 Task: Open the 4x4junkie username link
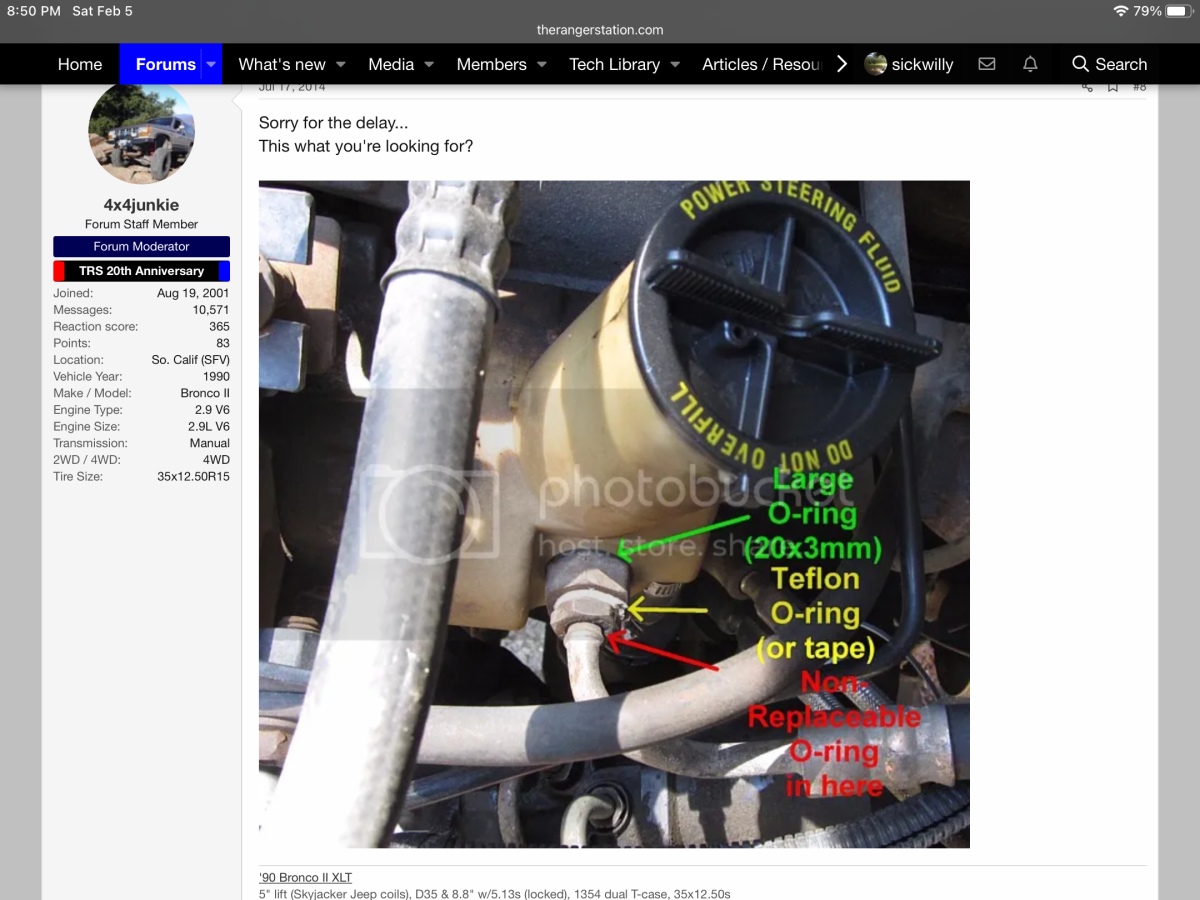[x=141, y=205]
